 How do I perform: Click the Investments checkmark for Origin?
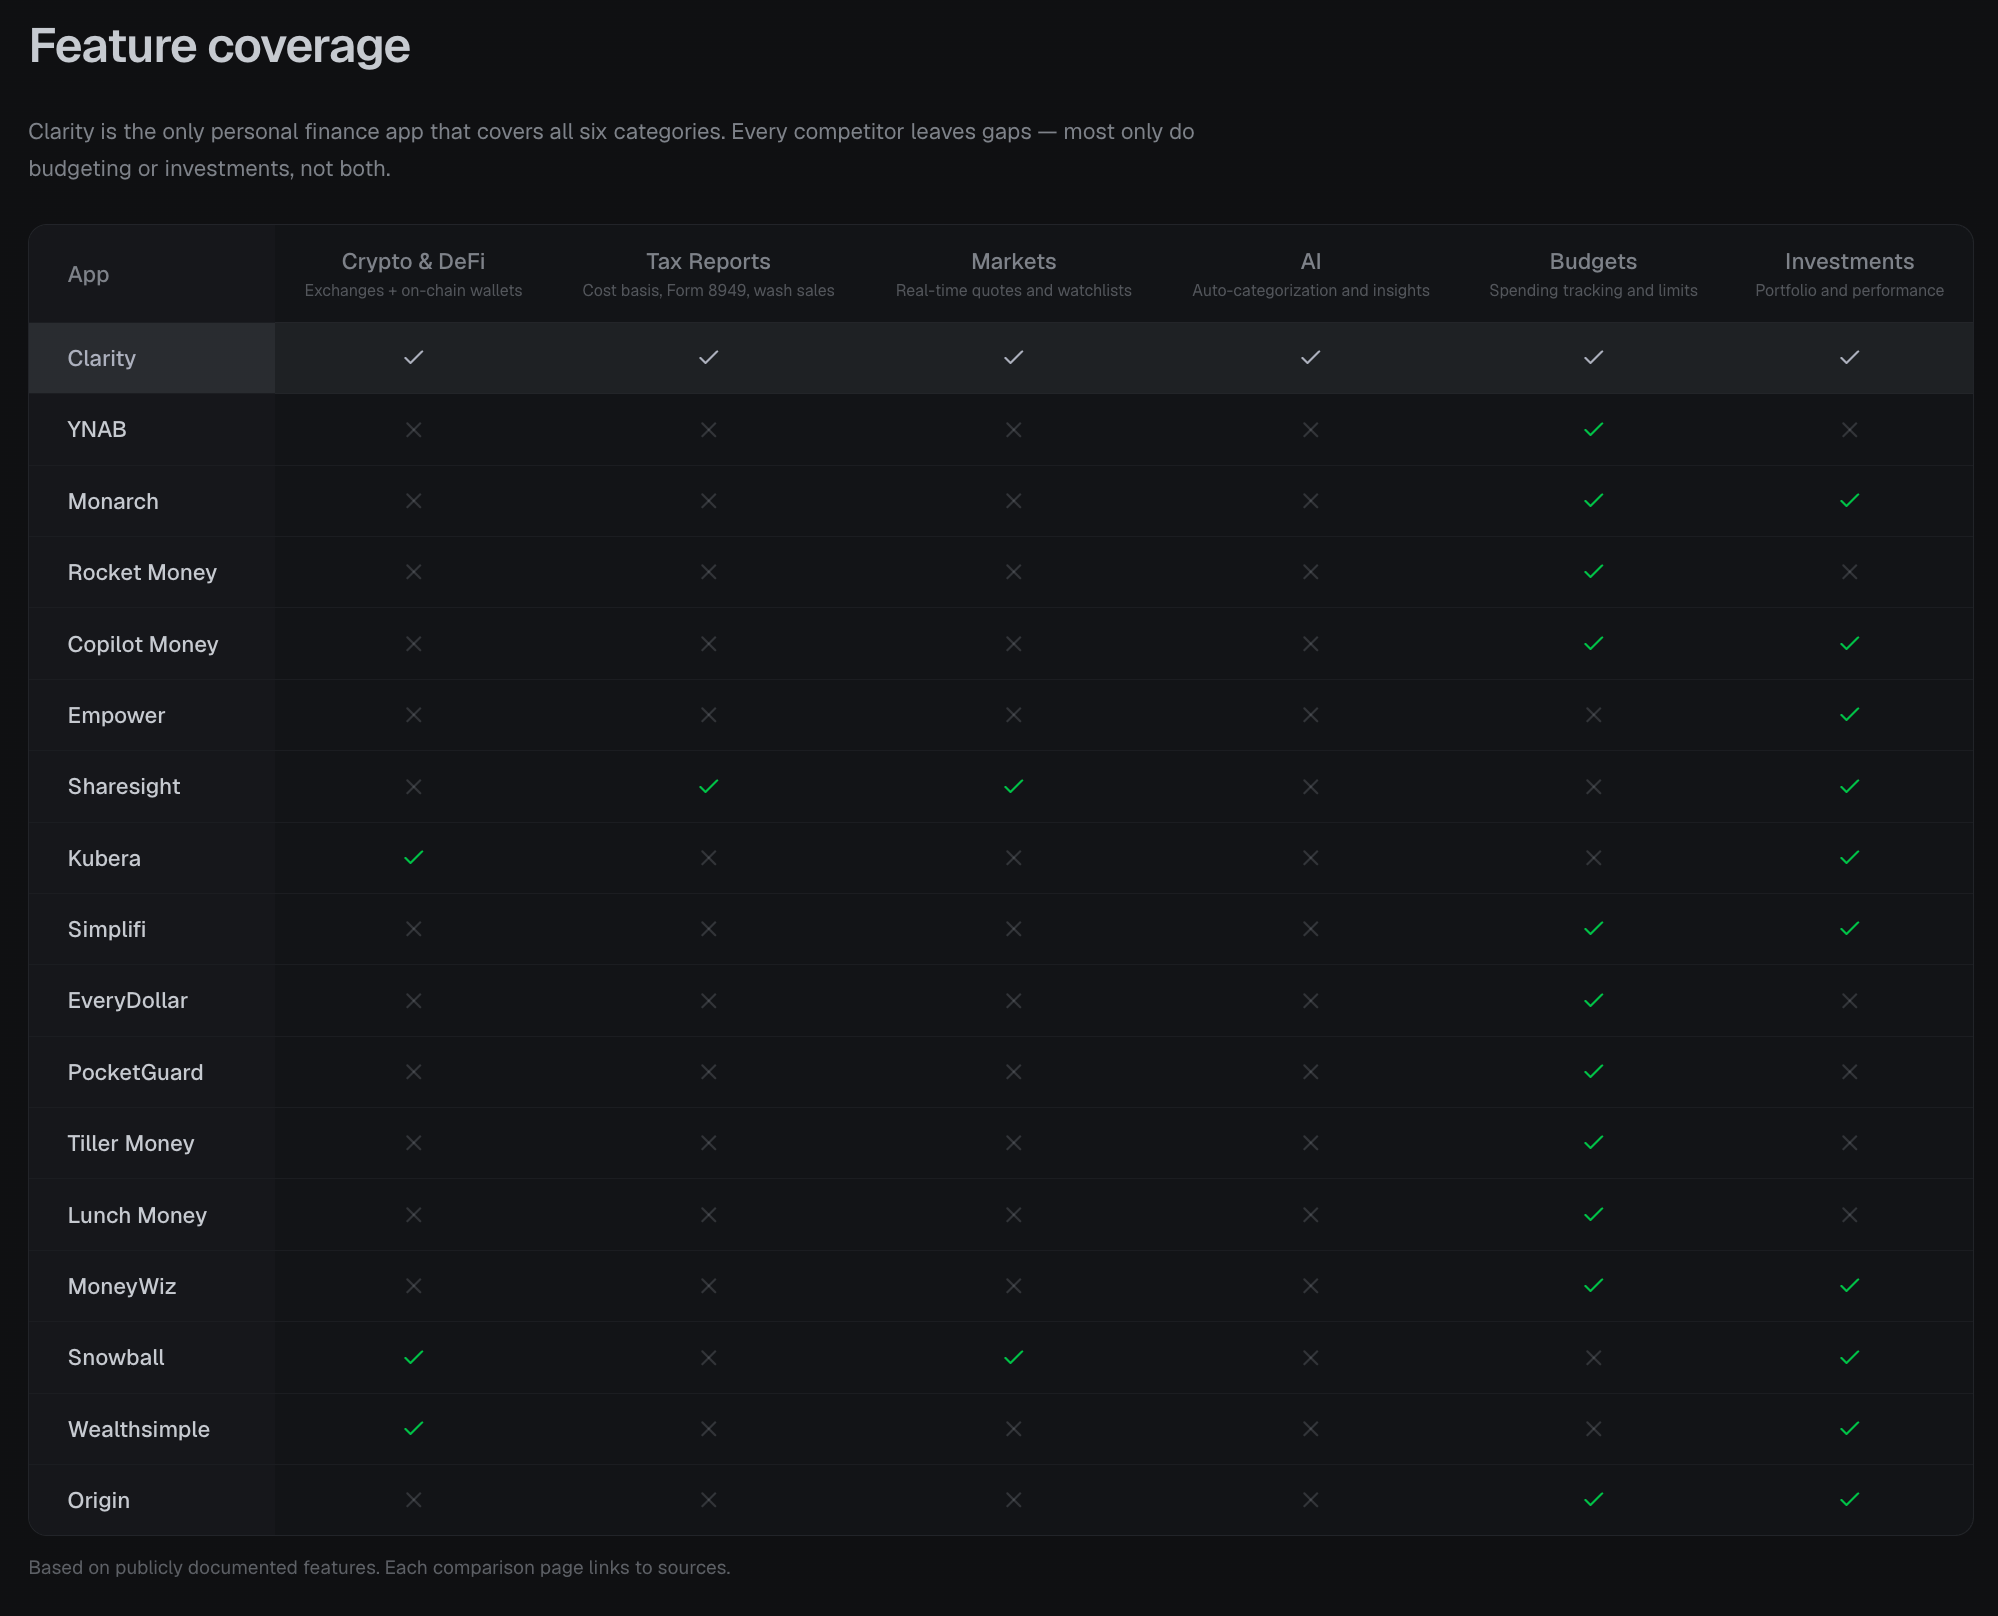[1849, 1500]
